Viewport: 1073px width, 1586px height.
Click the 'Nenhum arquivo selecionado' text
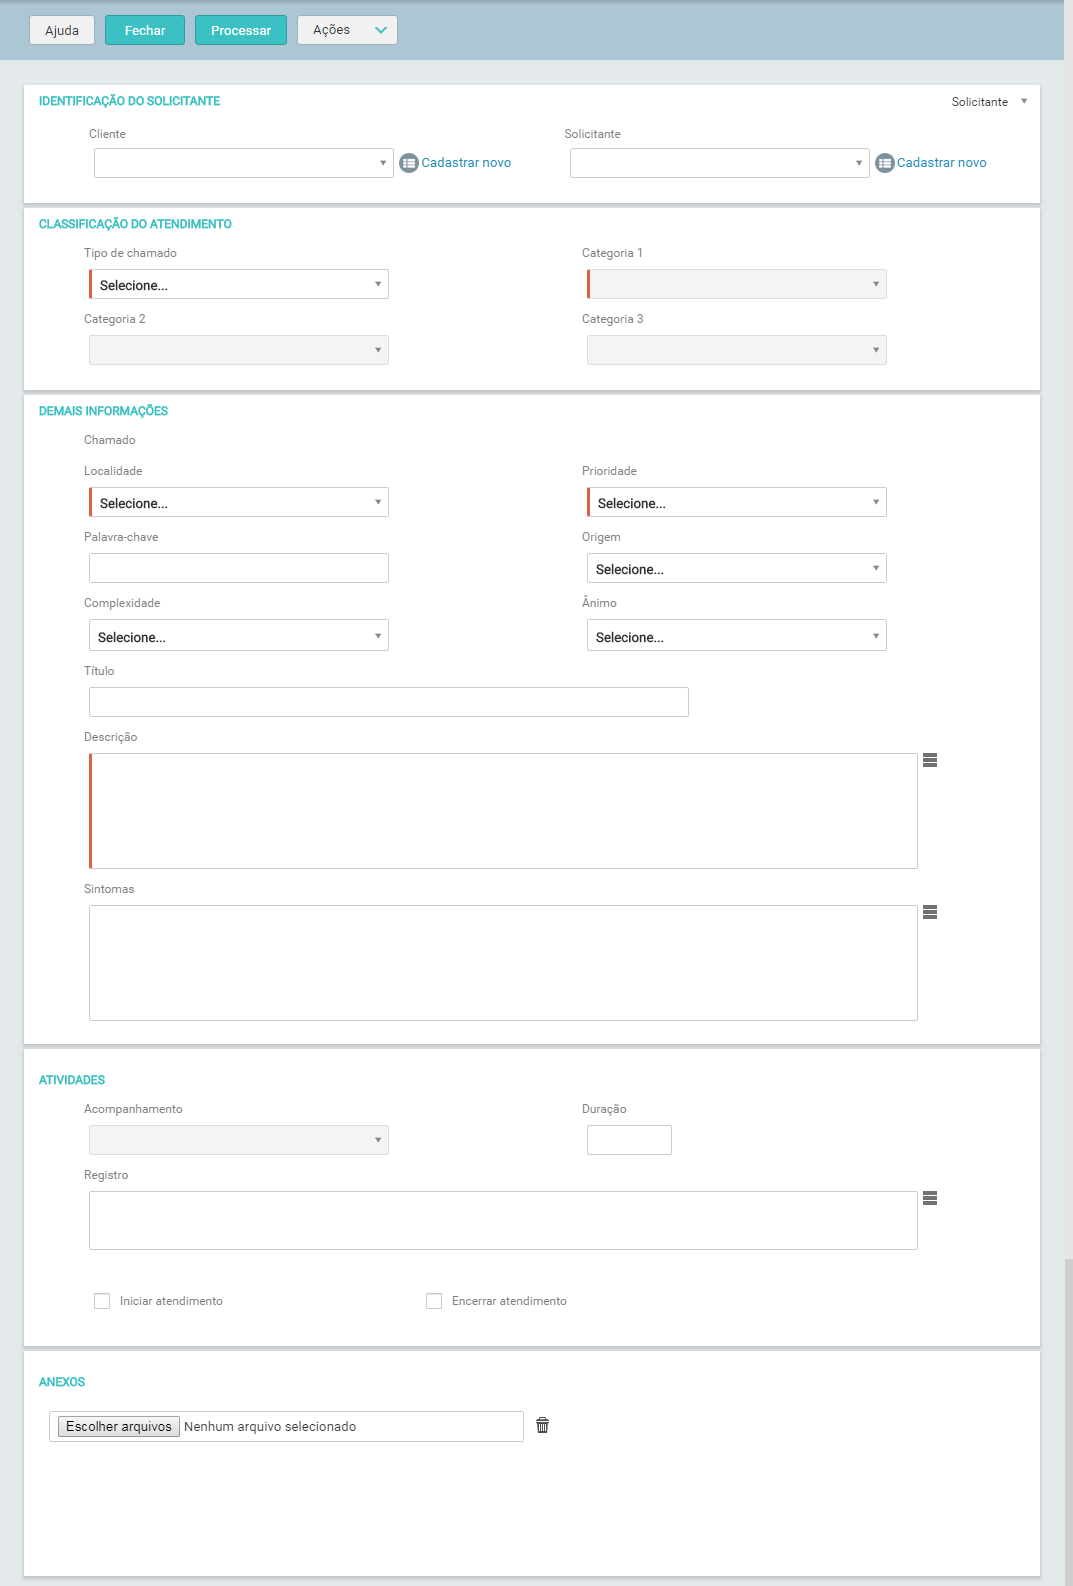(x=270, y=1426)
